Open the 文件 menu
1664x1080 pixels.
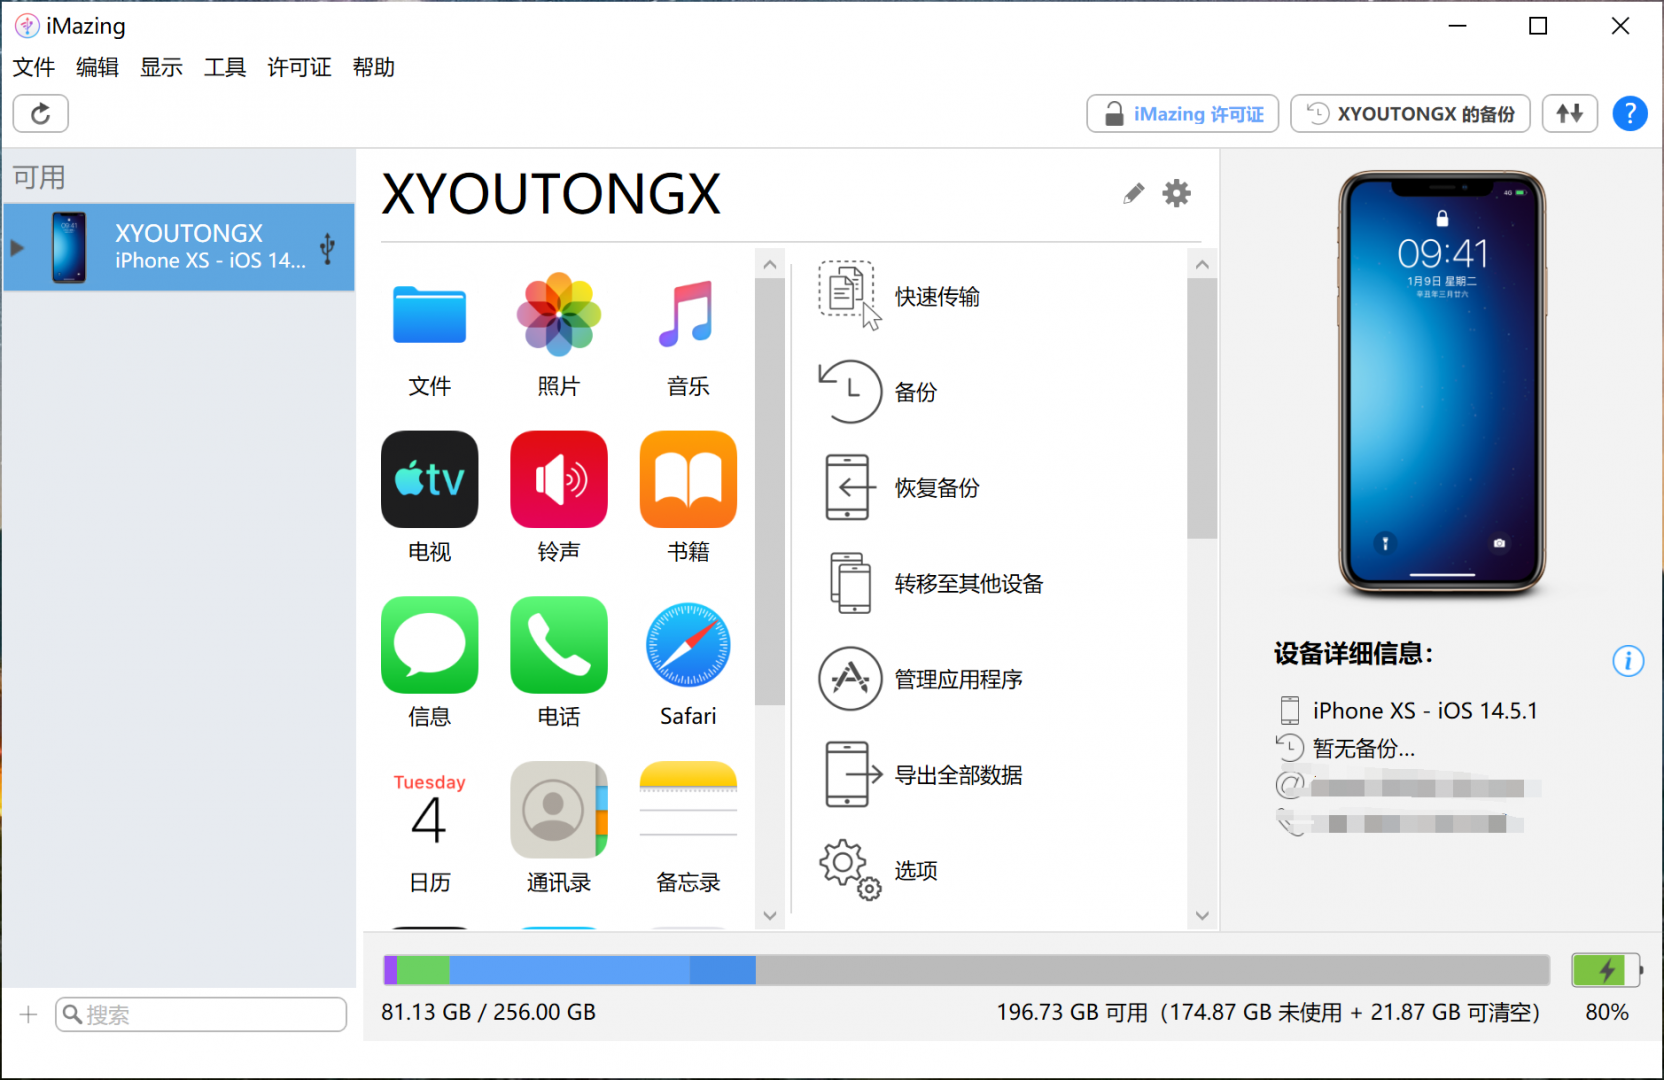pos(34,67)
